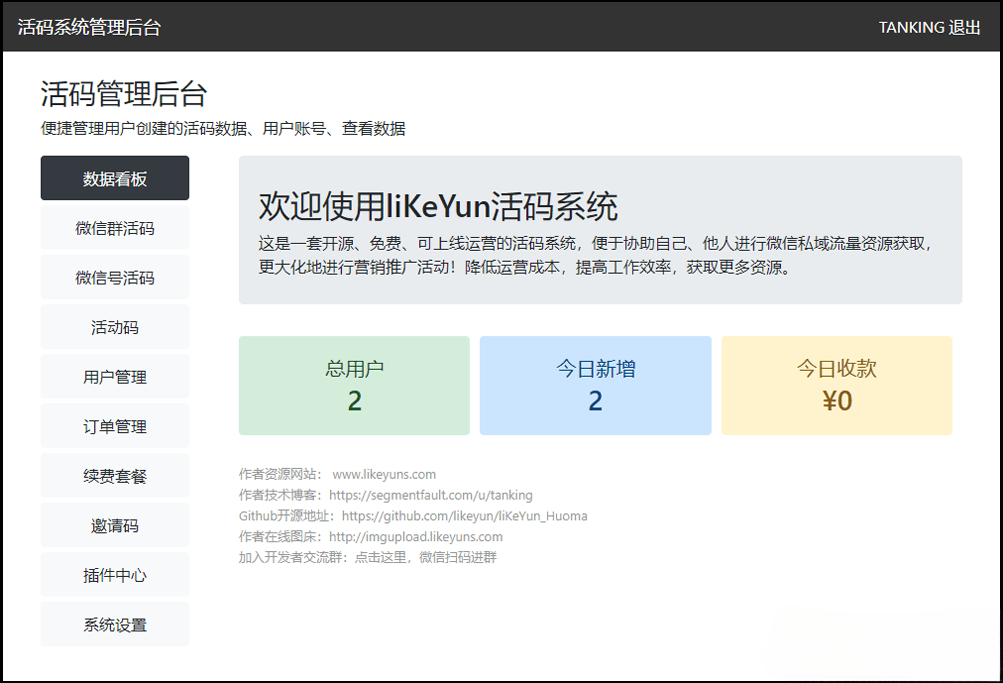The image size is (1003, 683).
Task: Visit the author's segmentfault blog link
Action: click(430, 495)
